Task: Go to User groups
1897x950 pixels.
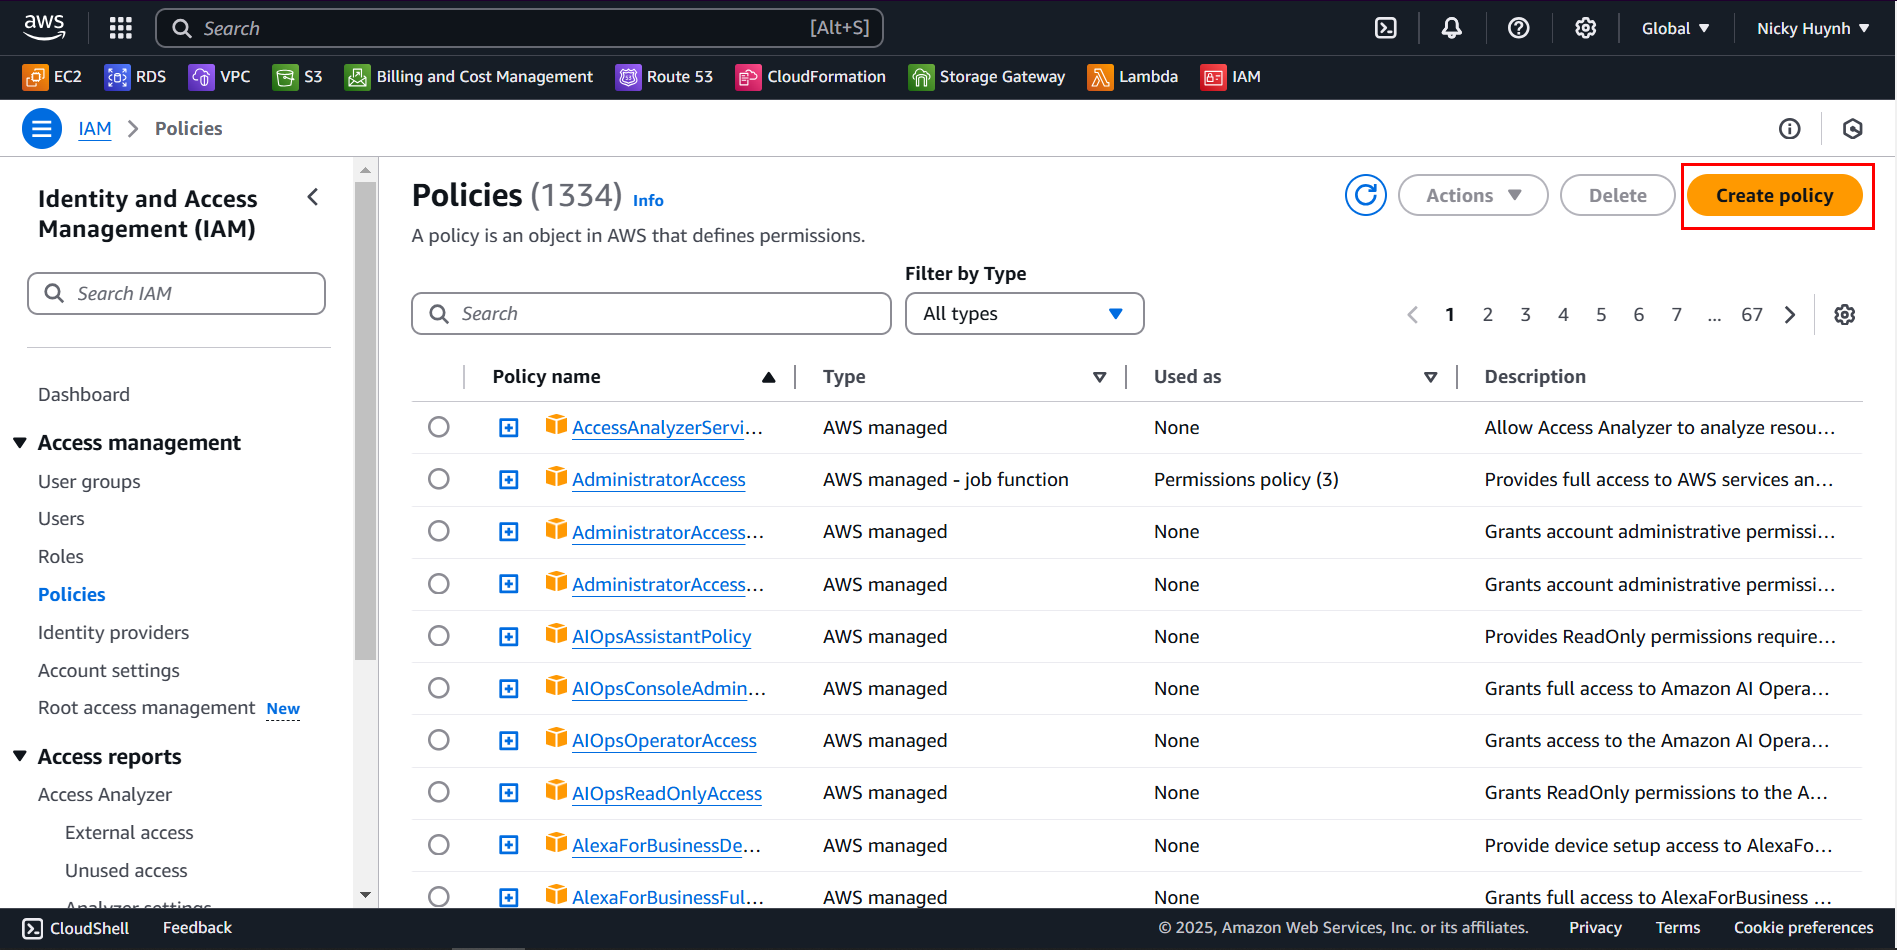Action: click(x=89, y=482)
